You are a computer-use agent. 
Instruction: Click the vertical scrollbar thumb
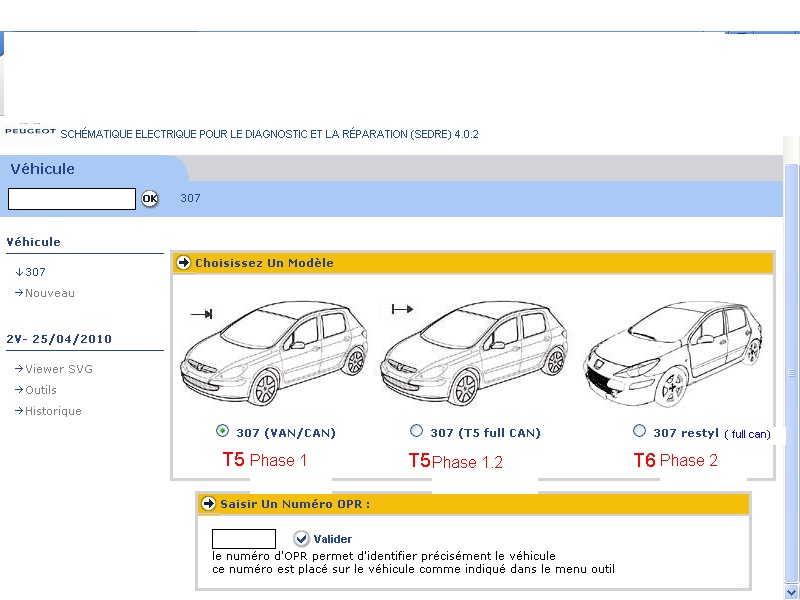tap(791, 373)
